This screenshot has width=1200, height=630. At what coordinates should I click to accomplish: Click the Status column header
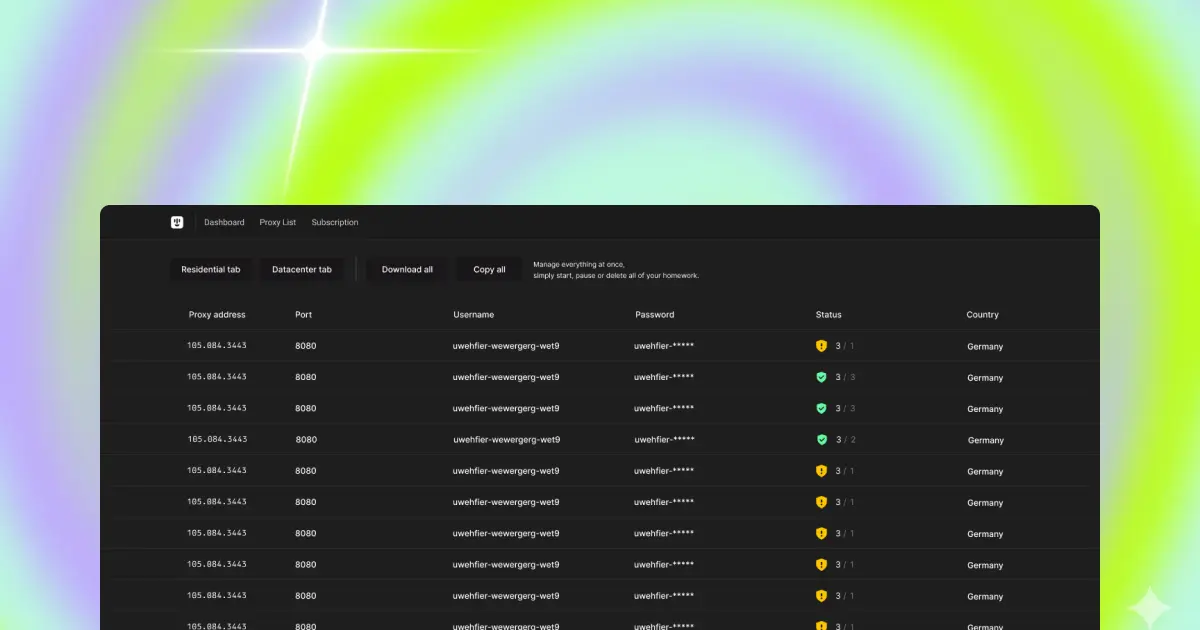(x=829, y=315)
